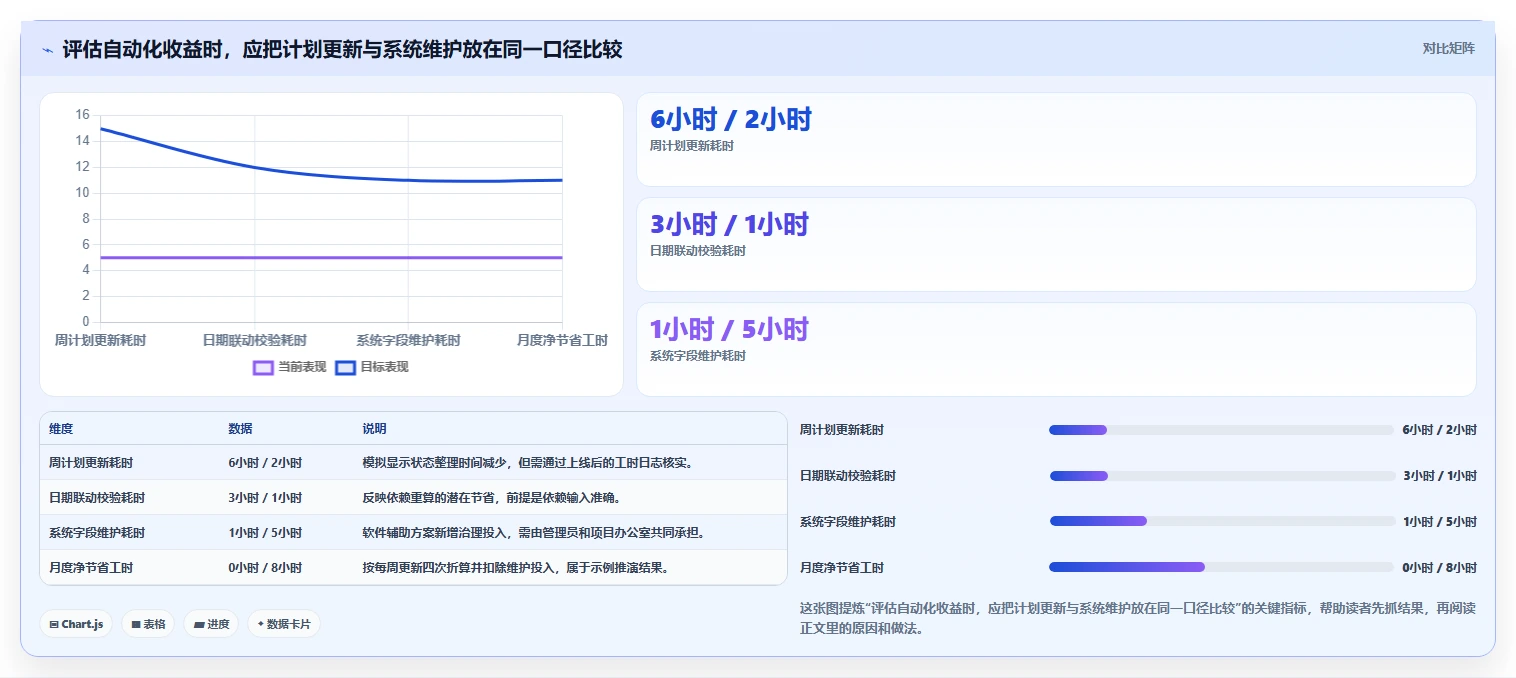Select 周计划更新耗时 in the table's first column
The image size is (1516, 678).
pos(91,463)
